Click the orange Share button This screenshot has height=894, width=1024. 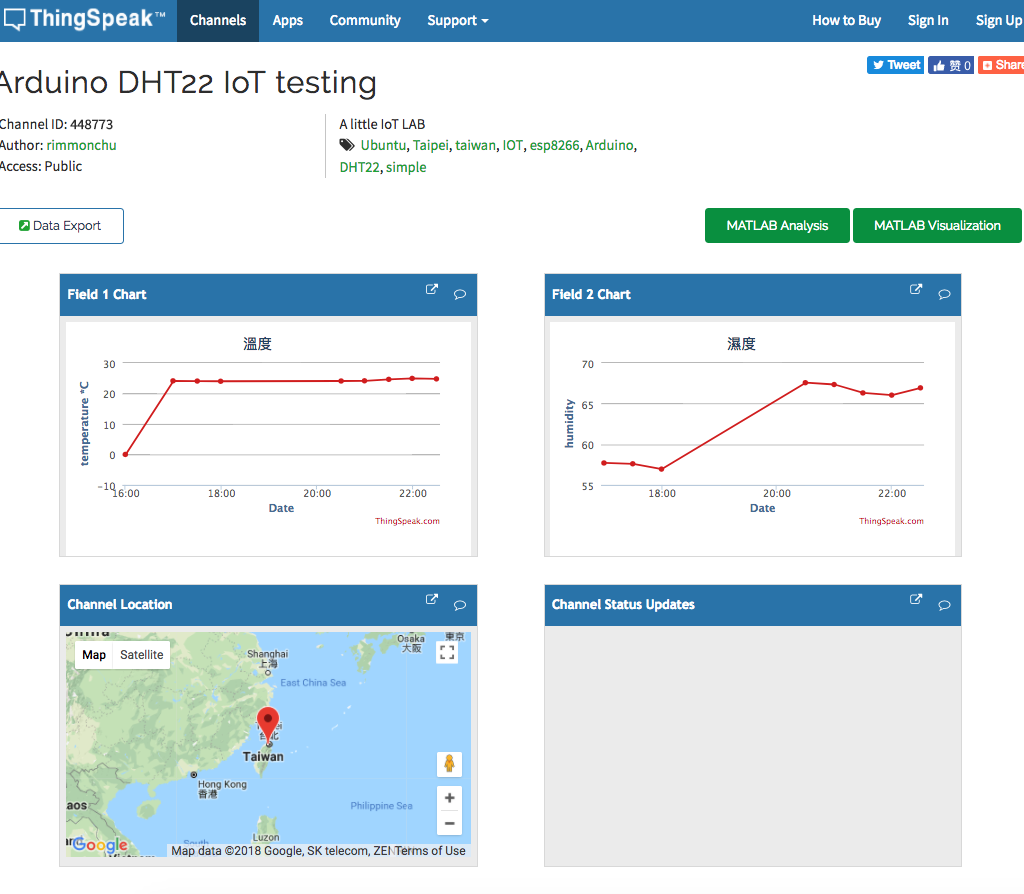1001,65
